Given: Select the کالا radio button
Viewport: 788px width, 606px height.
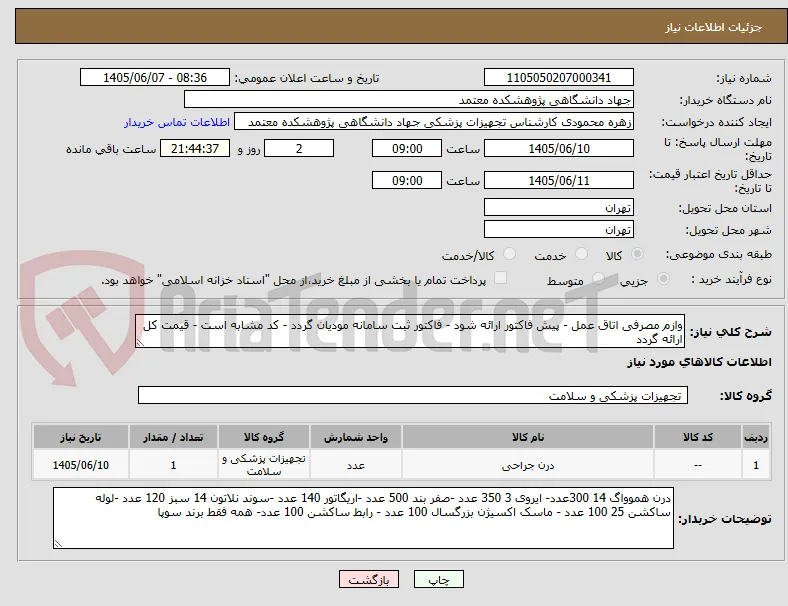Looking at the screenshot, I should point(637,254).
